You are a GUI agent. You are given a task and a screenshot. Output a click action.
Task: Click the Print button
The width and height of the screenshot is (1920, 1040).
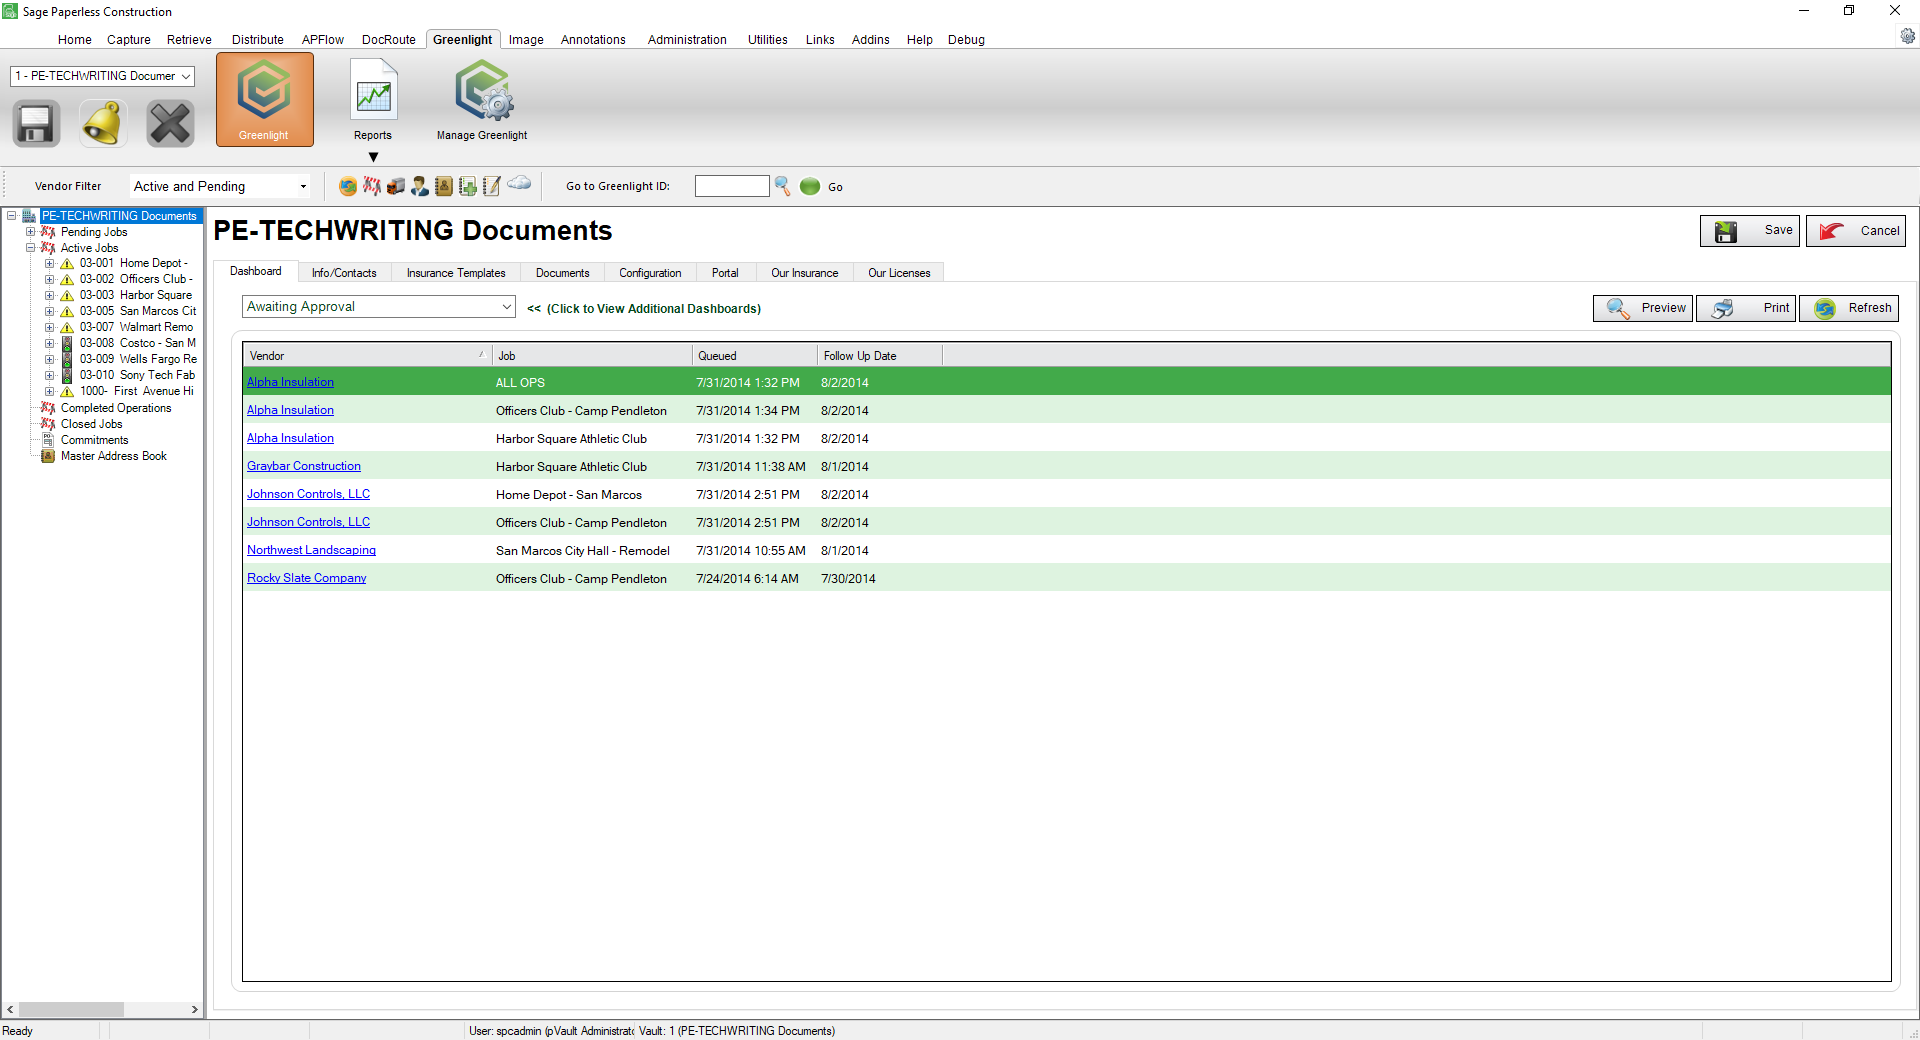(1746, 308)
